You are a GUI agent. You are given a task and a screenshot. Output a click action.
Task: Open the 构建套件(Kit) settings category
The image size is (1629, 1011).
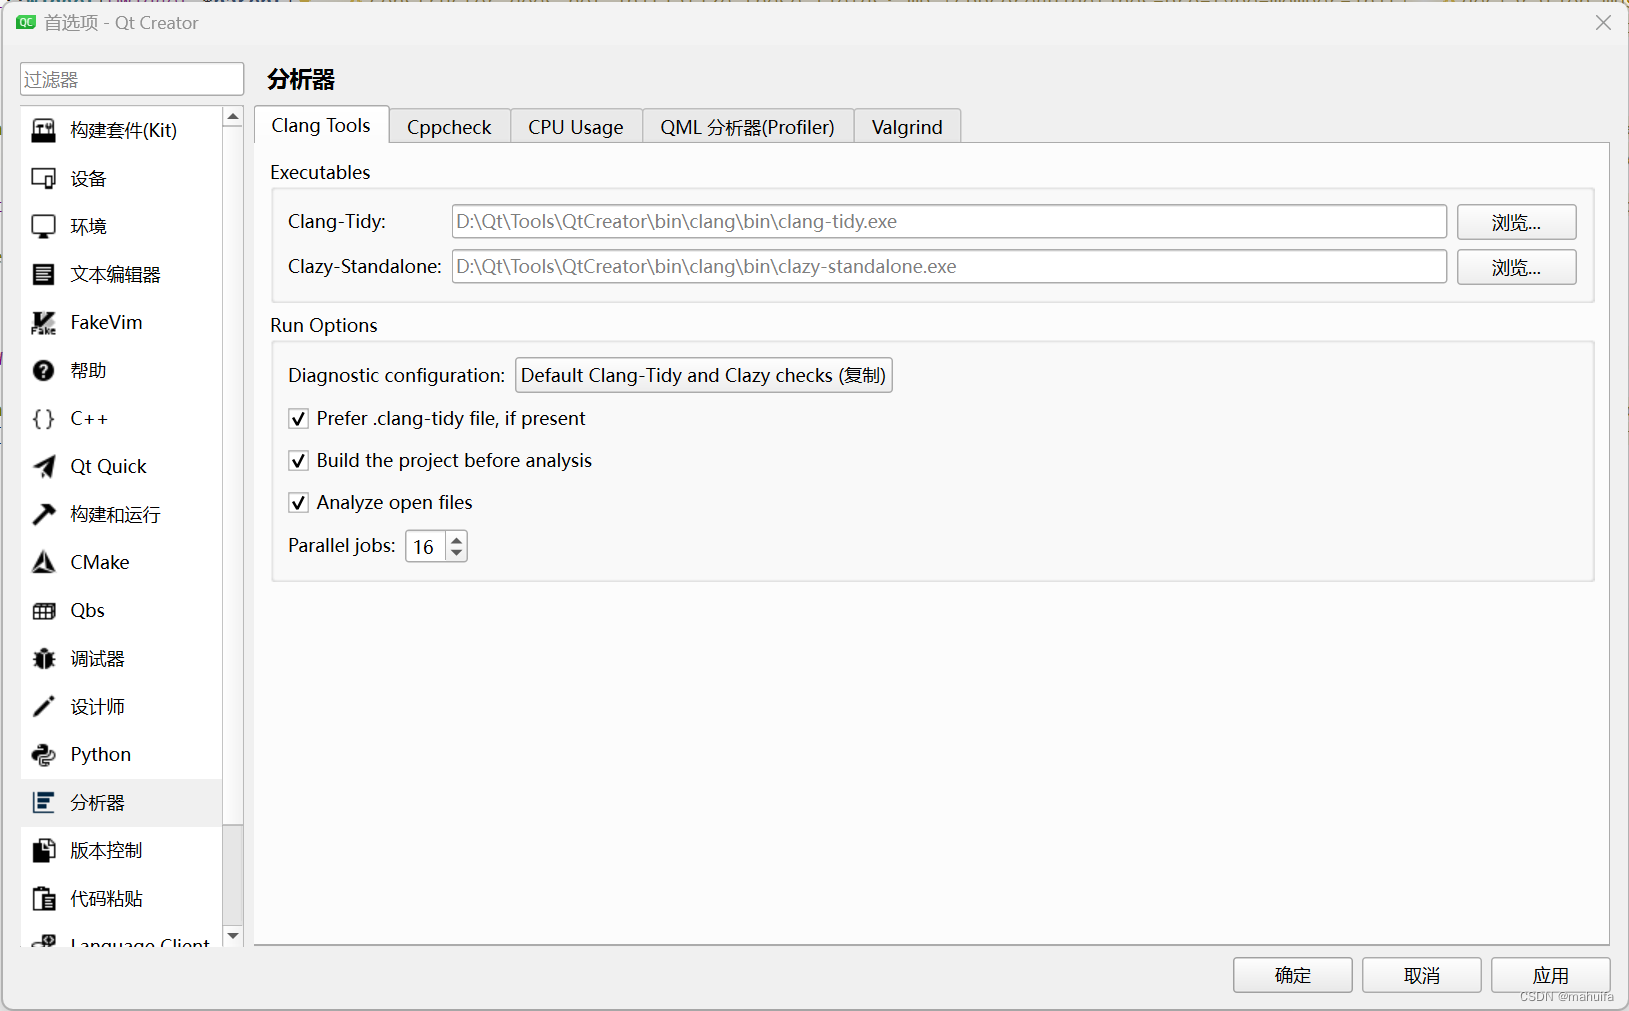click(x=121, y=130)
